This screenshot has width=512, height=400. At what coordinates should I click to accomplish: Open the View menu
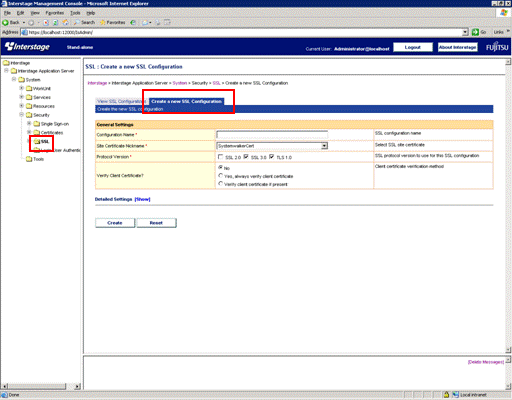pos(35,13)
